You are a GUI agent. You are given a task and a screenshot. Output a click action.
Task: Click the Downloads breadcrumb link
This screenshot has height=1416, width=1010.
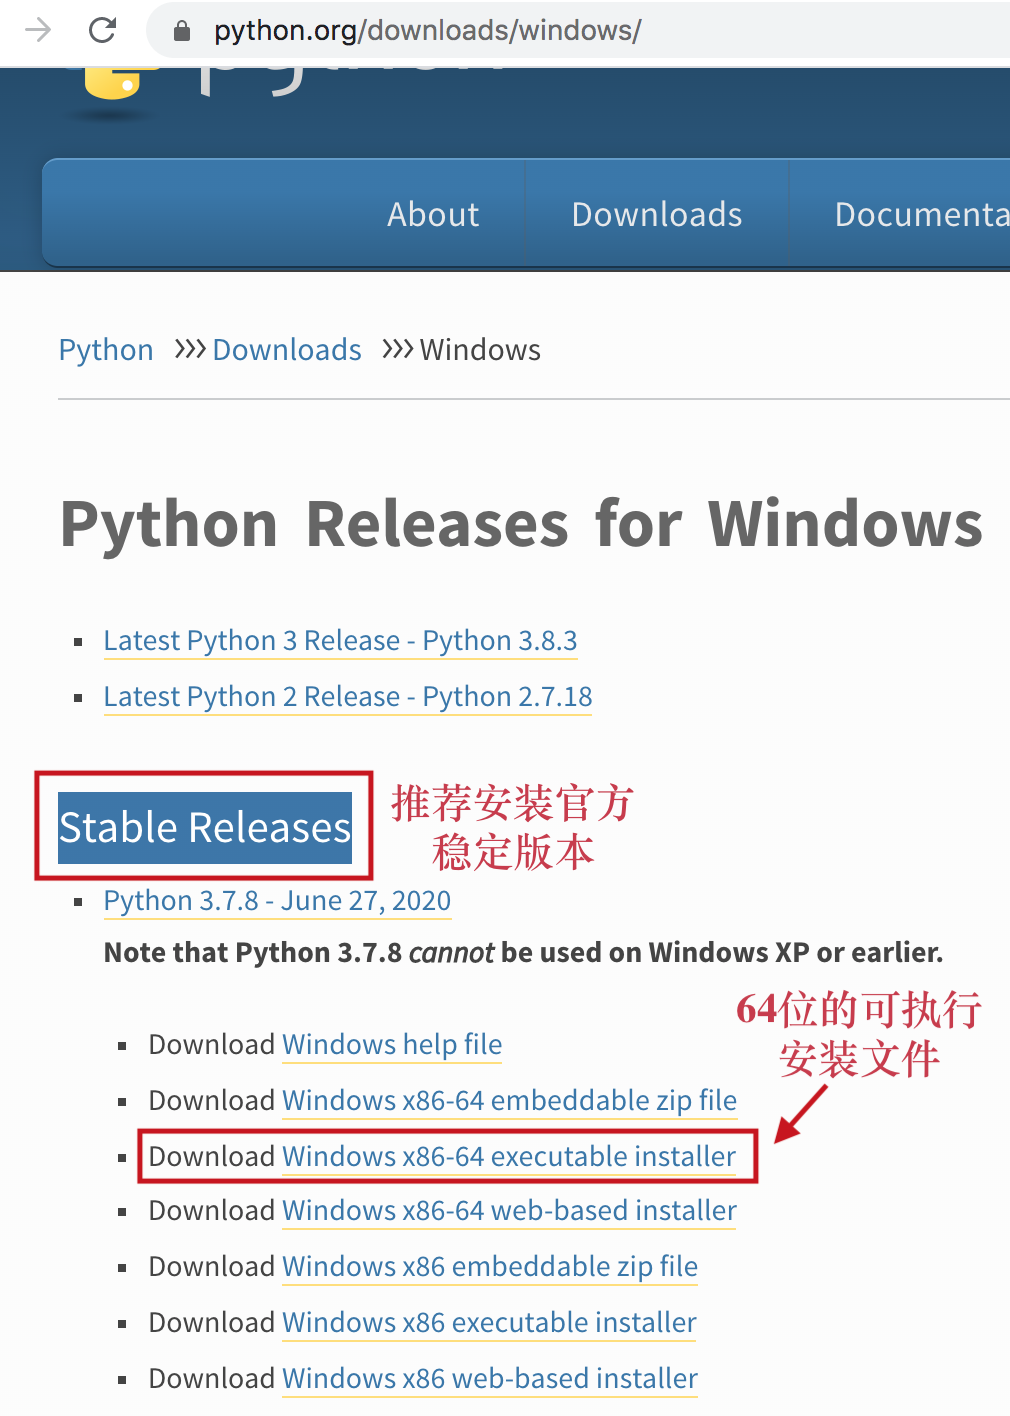coord(286,350)
